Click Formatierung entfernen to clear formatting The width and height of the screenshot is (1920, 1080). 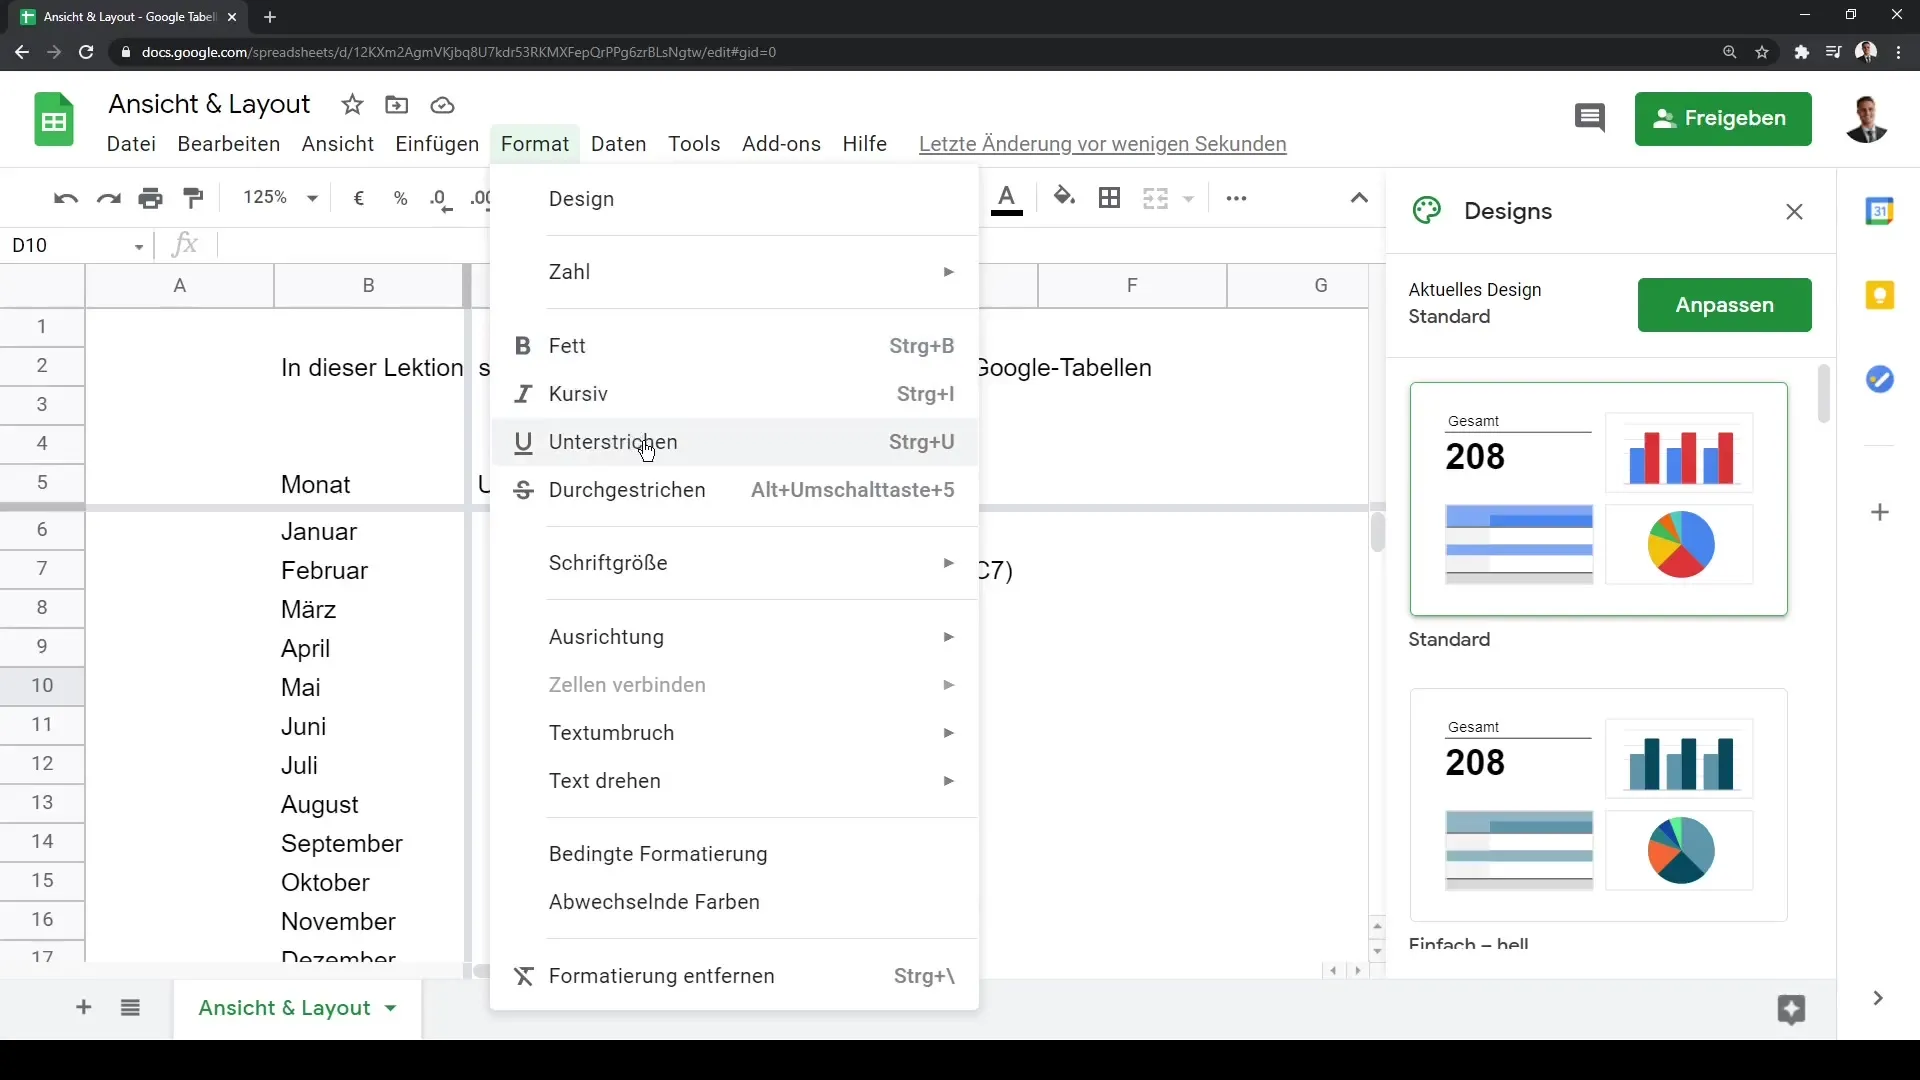pos(661,975)
